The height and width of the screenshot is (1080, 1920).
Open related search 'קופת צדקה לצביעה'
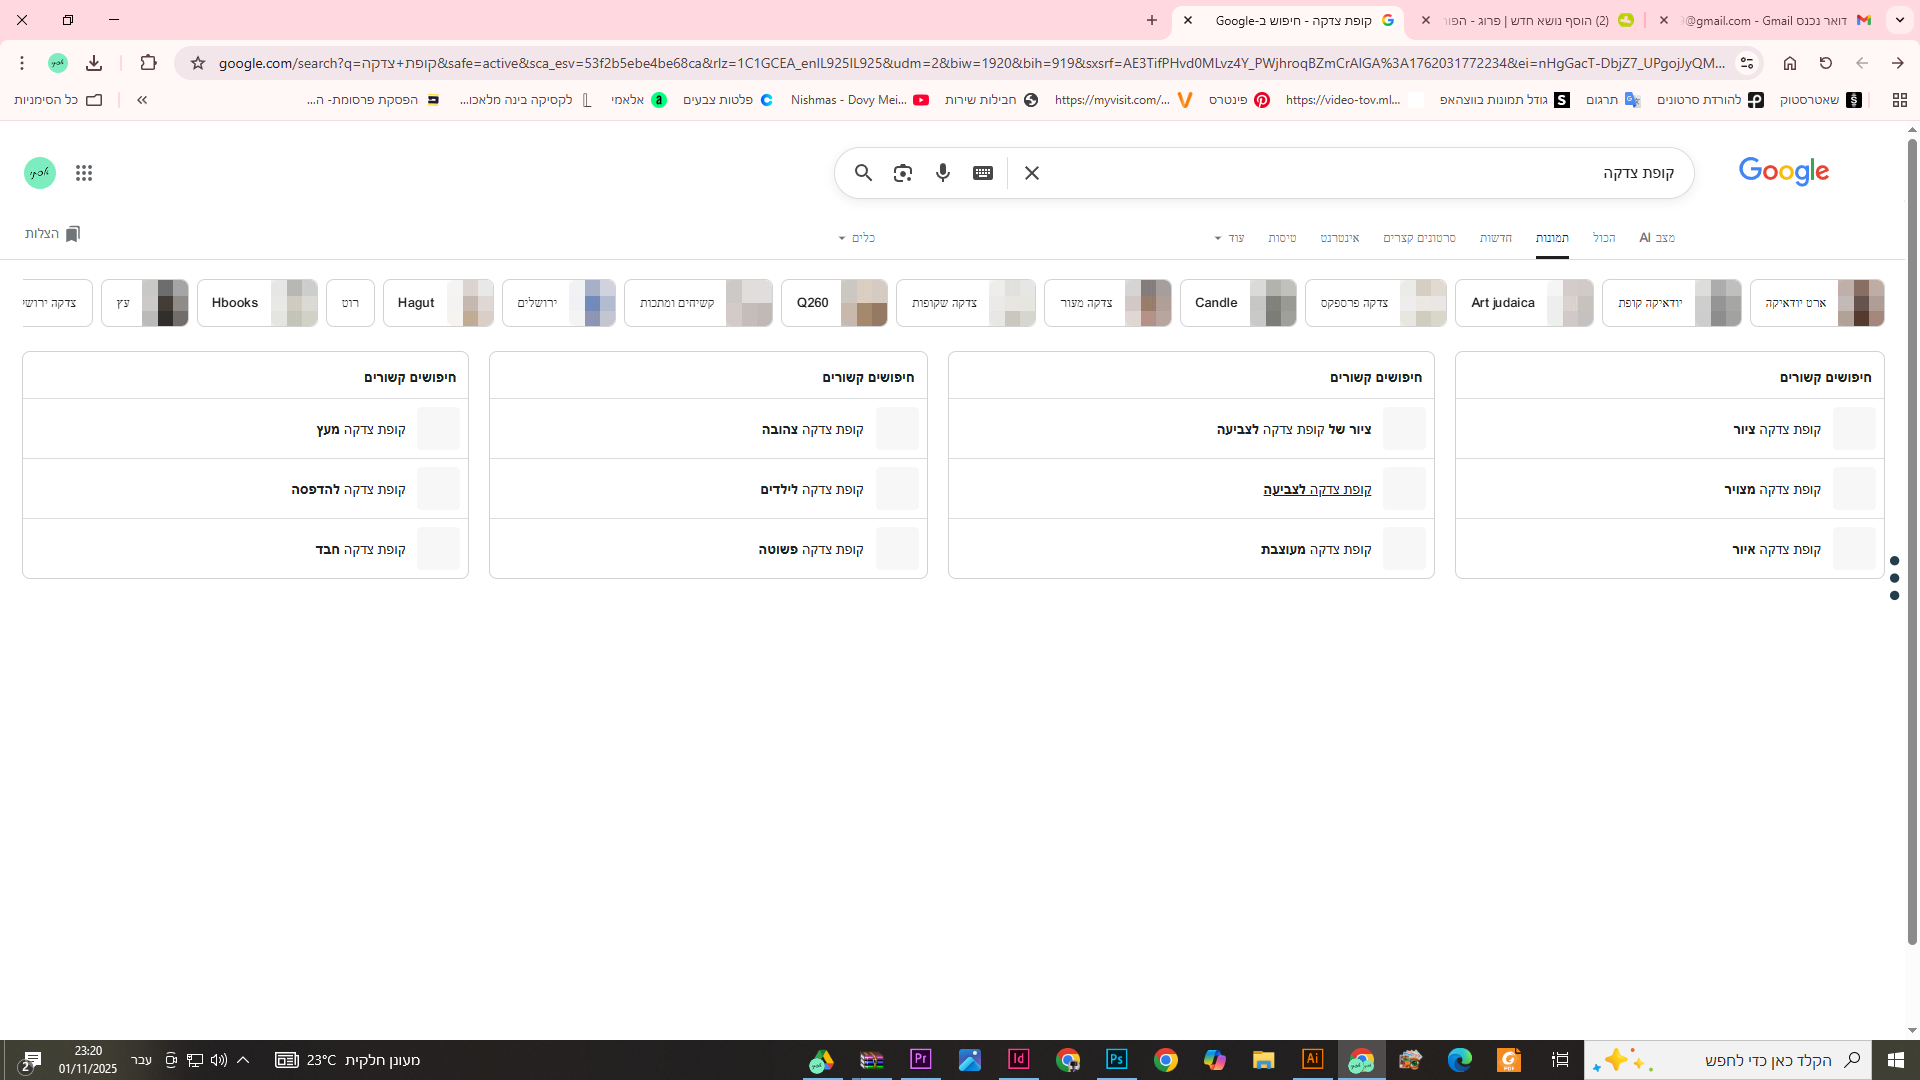1316,489
